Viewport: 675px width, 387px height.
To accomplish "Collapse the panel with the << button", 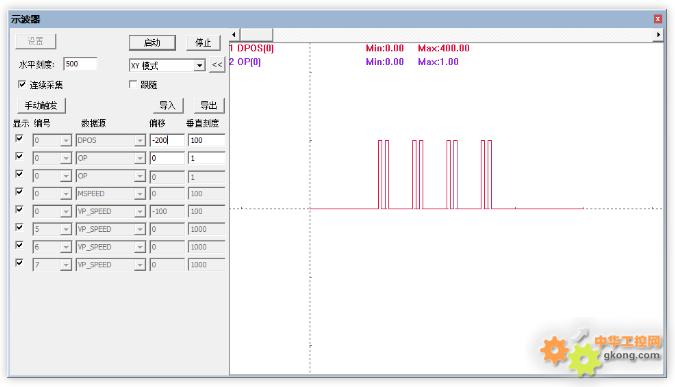I will (x=217, y=65).
